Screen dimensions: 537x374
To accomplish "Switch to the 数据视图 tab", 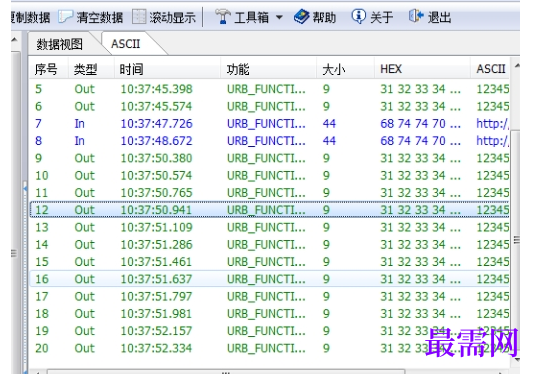I will click(60, 44).
